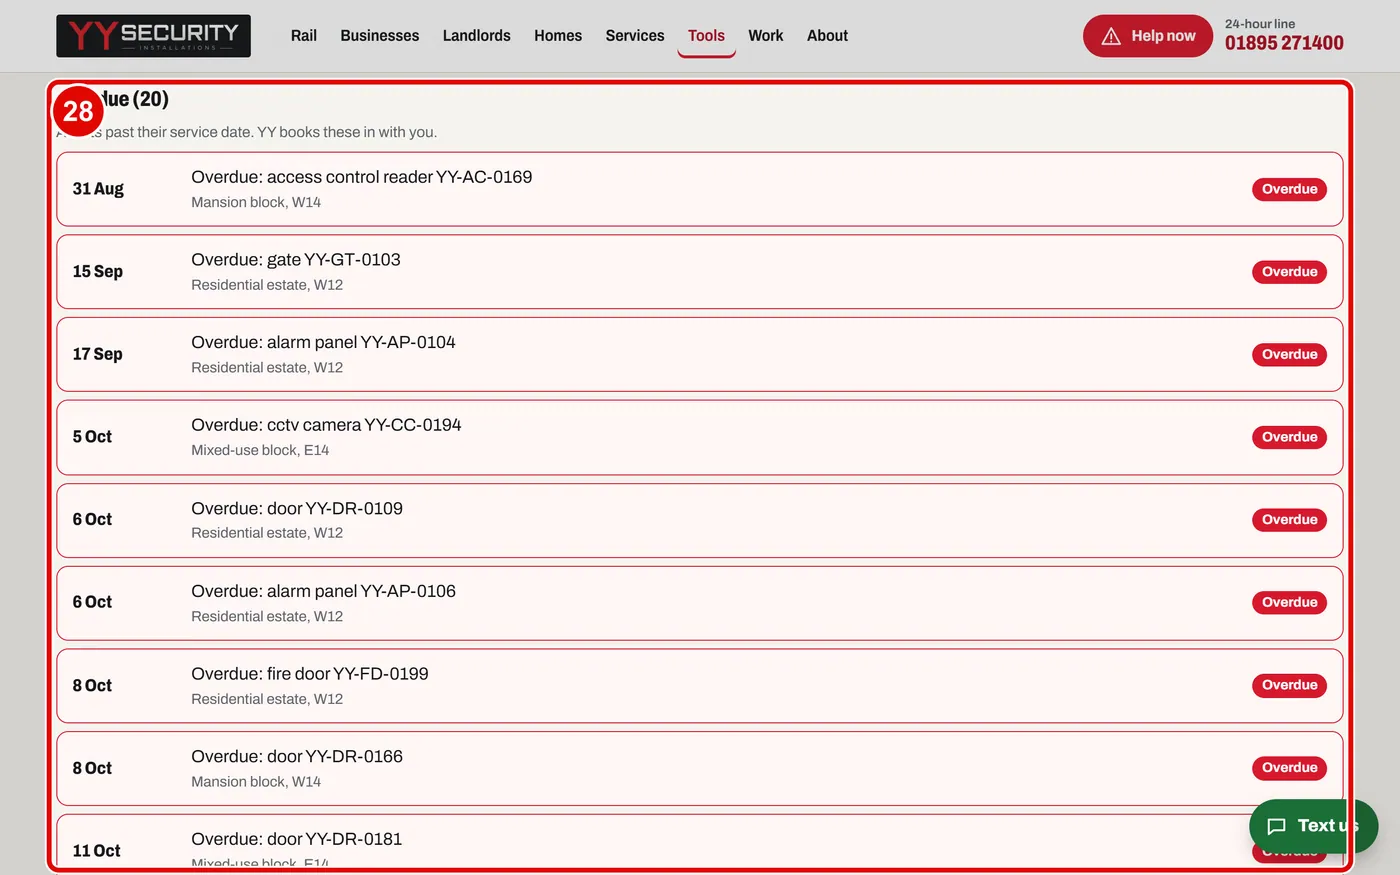Click the Text us button

[x=1314, y=826]
